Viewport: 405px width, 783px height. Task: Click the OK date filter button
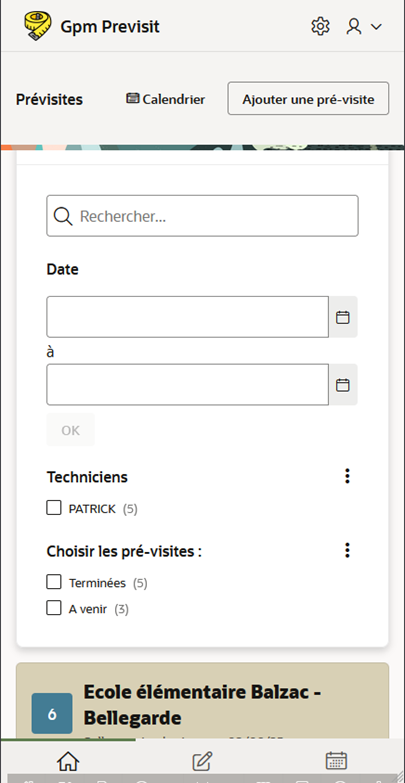tap(70, 430)
